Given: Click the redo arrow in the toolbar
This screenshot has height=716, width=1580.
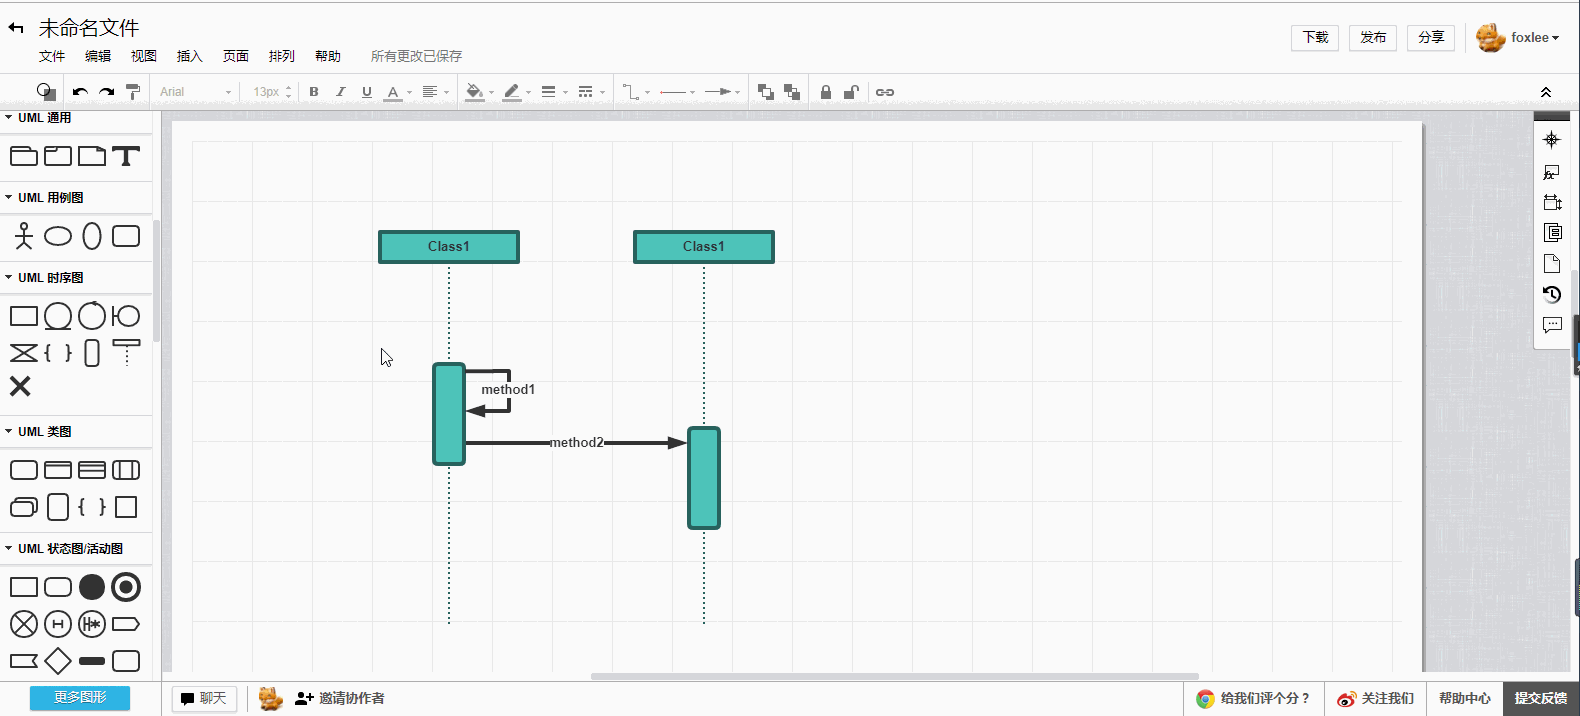Looking at the screenshot, I should (106, 92).
